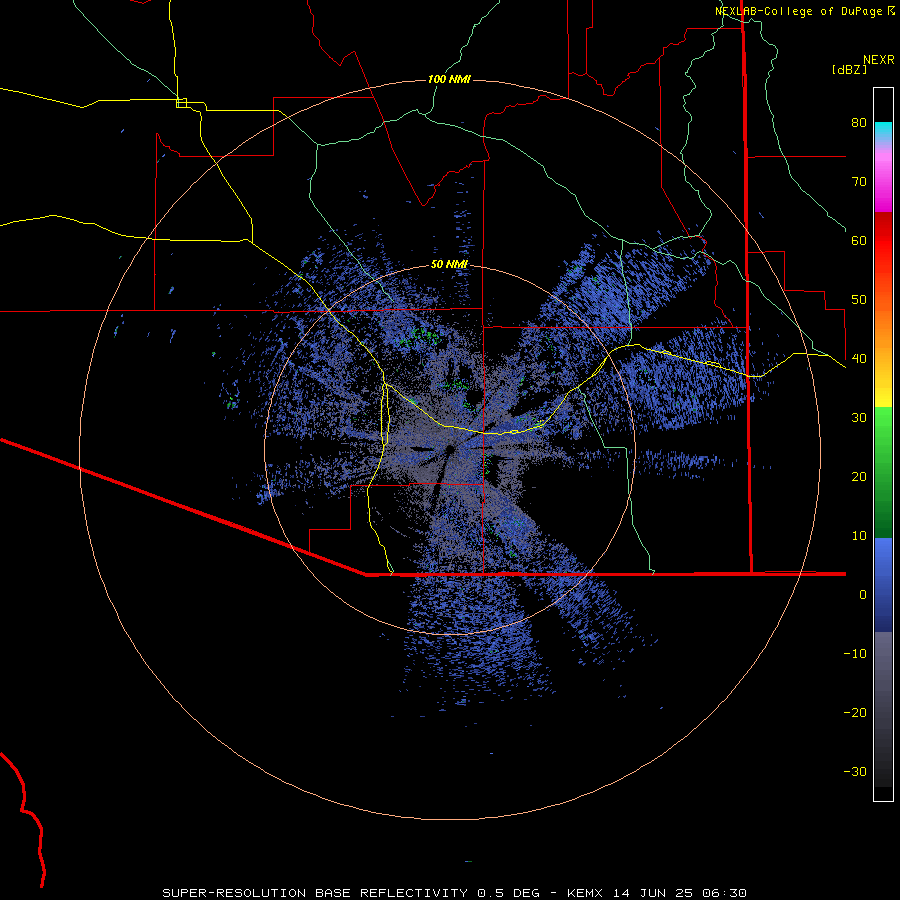Click the 30 value on the dBZ scale
The width and height of the screenshot is (900, 900).
pyautogui.click(x=859, y=418)
